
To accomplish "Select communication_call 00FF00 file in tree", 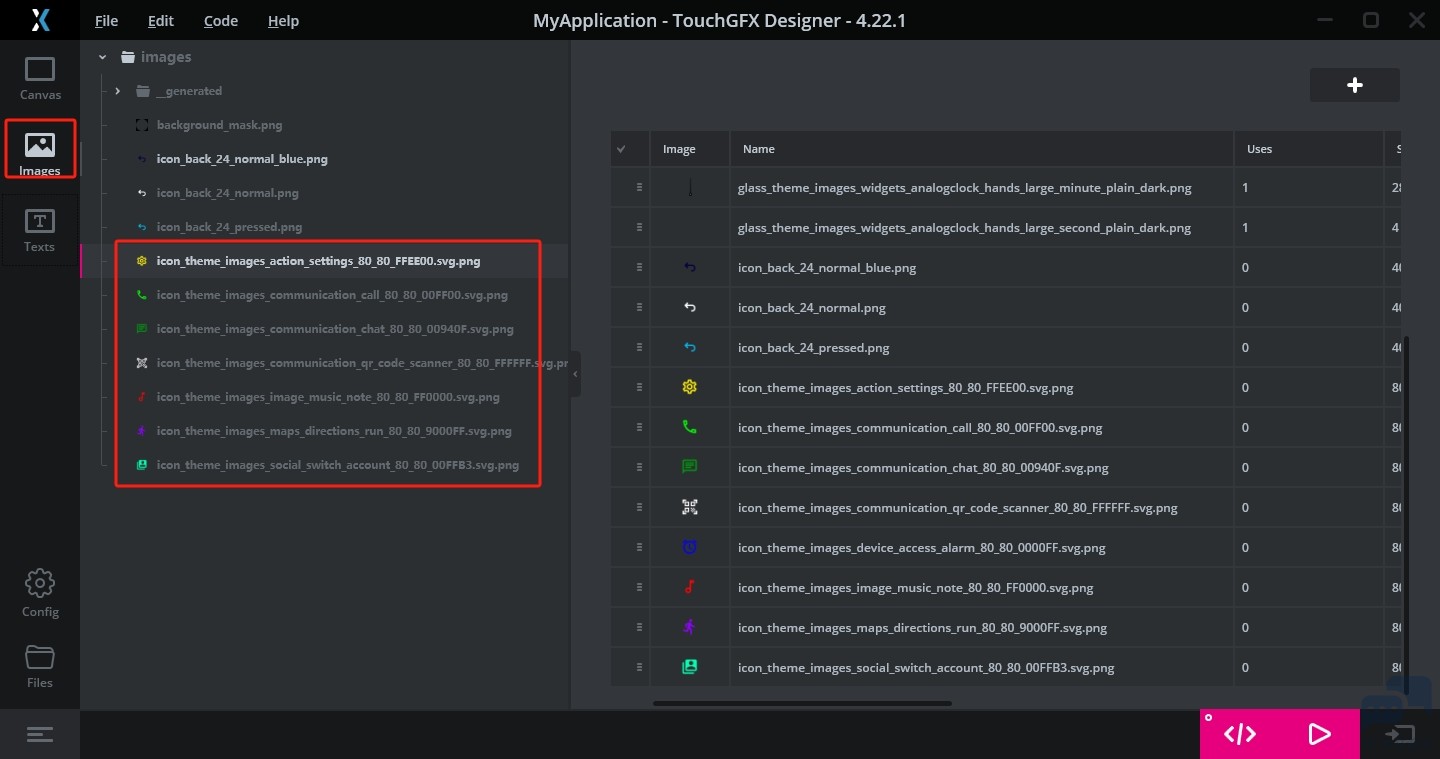I will point(332,295).
